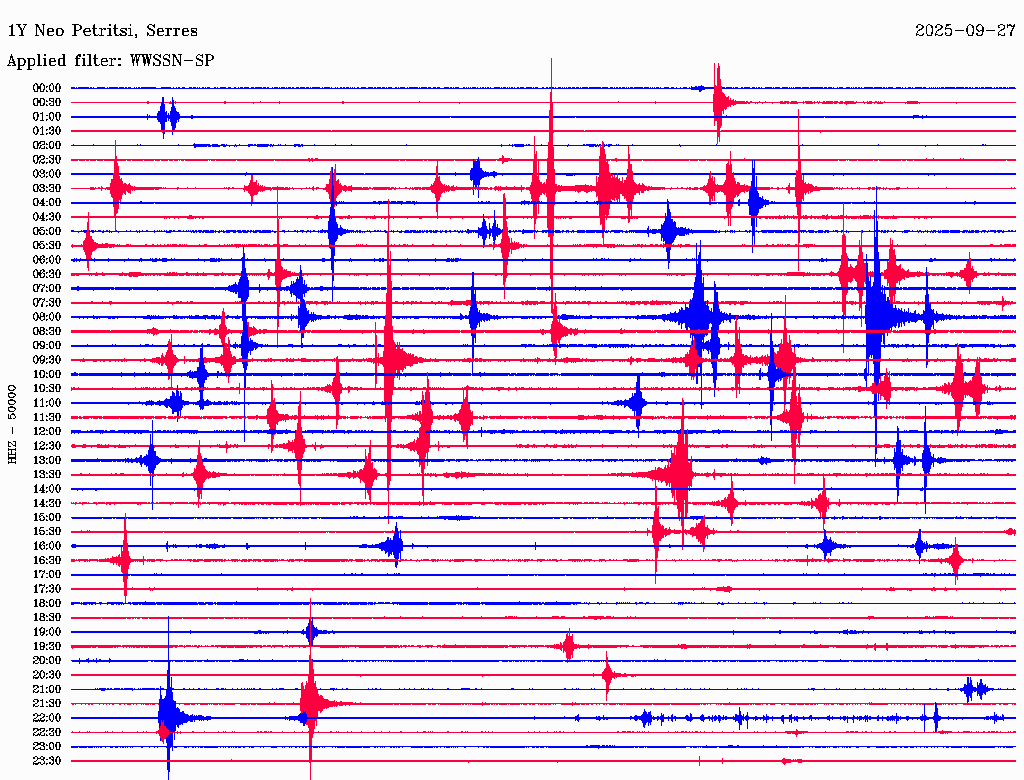Click the 07:30 time label
The width and height of the screenshot is (1024, 780).
tap(47, 303)
